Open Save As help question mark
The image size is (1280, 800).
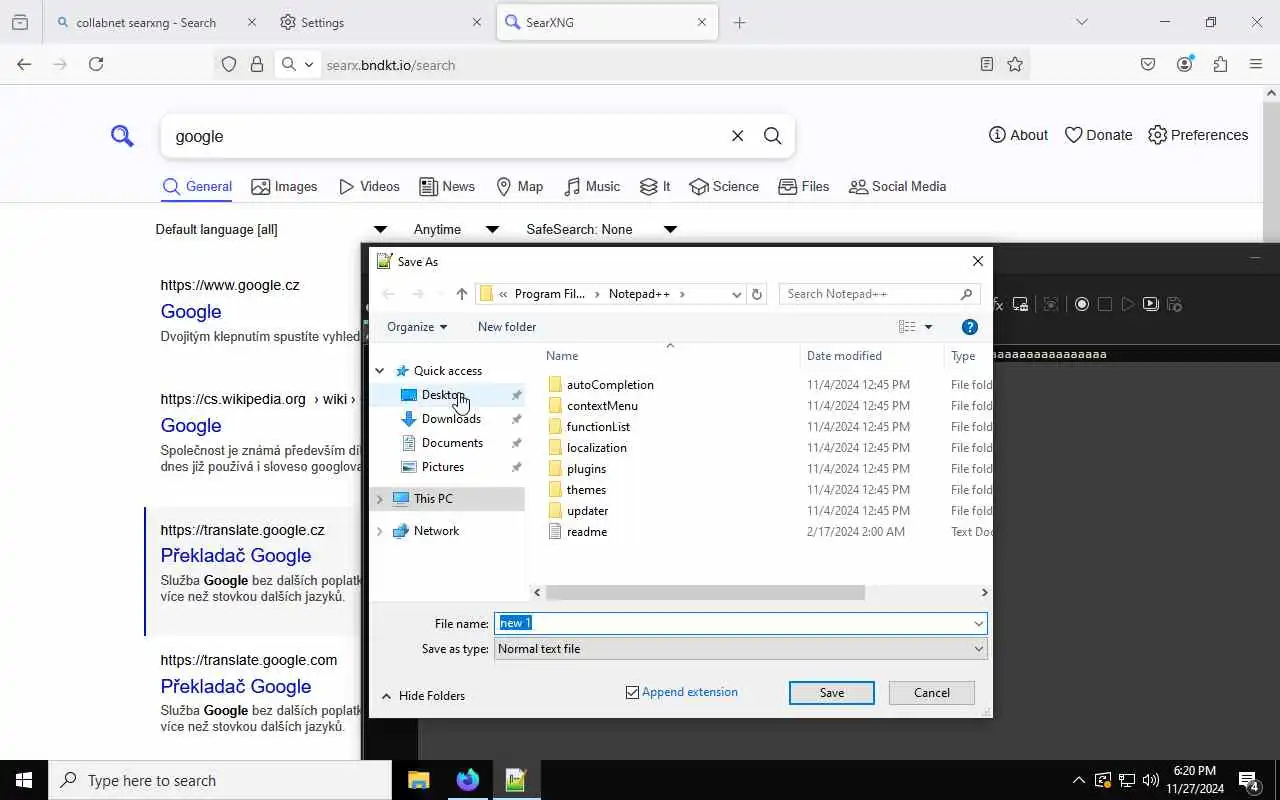969,327
